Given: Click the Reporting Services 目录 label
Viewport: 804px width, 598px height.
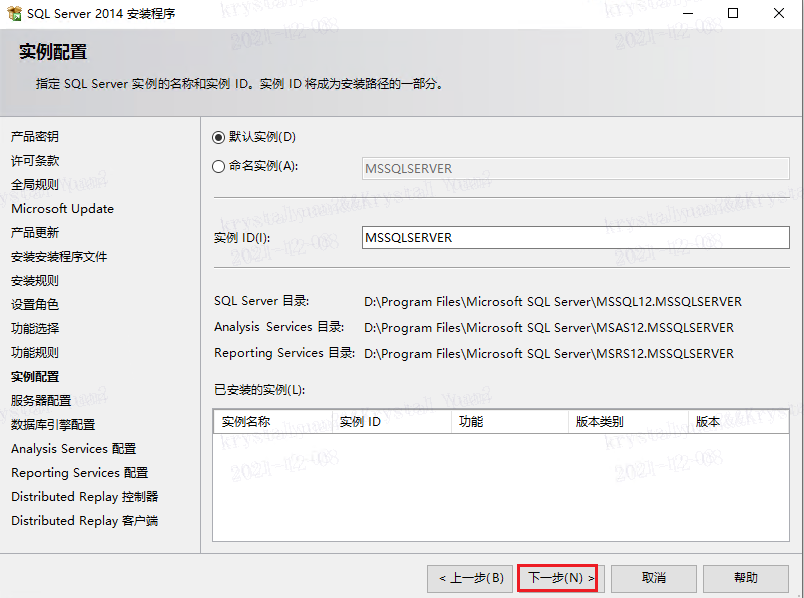Looking at the screenshot, I should coord(285,353).
